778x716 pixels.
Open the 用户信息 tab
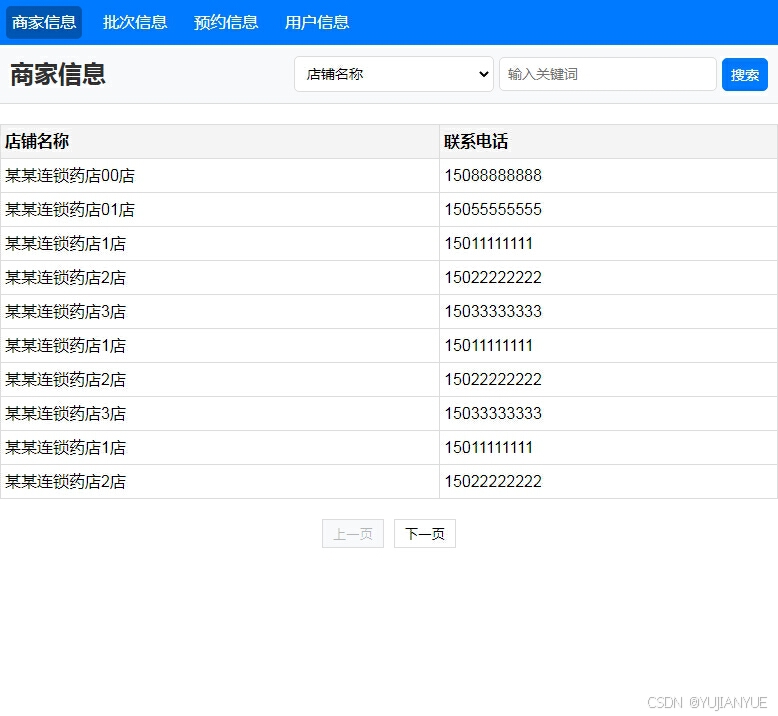click(317, 22)
